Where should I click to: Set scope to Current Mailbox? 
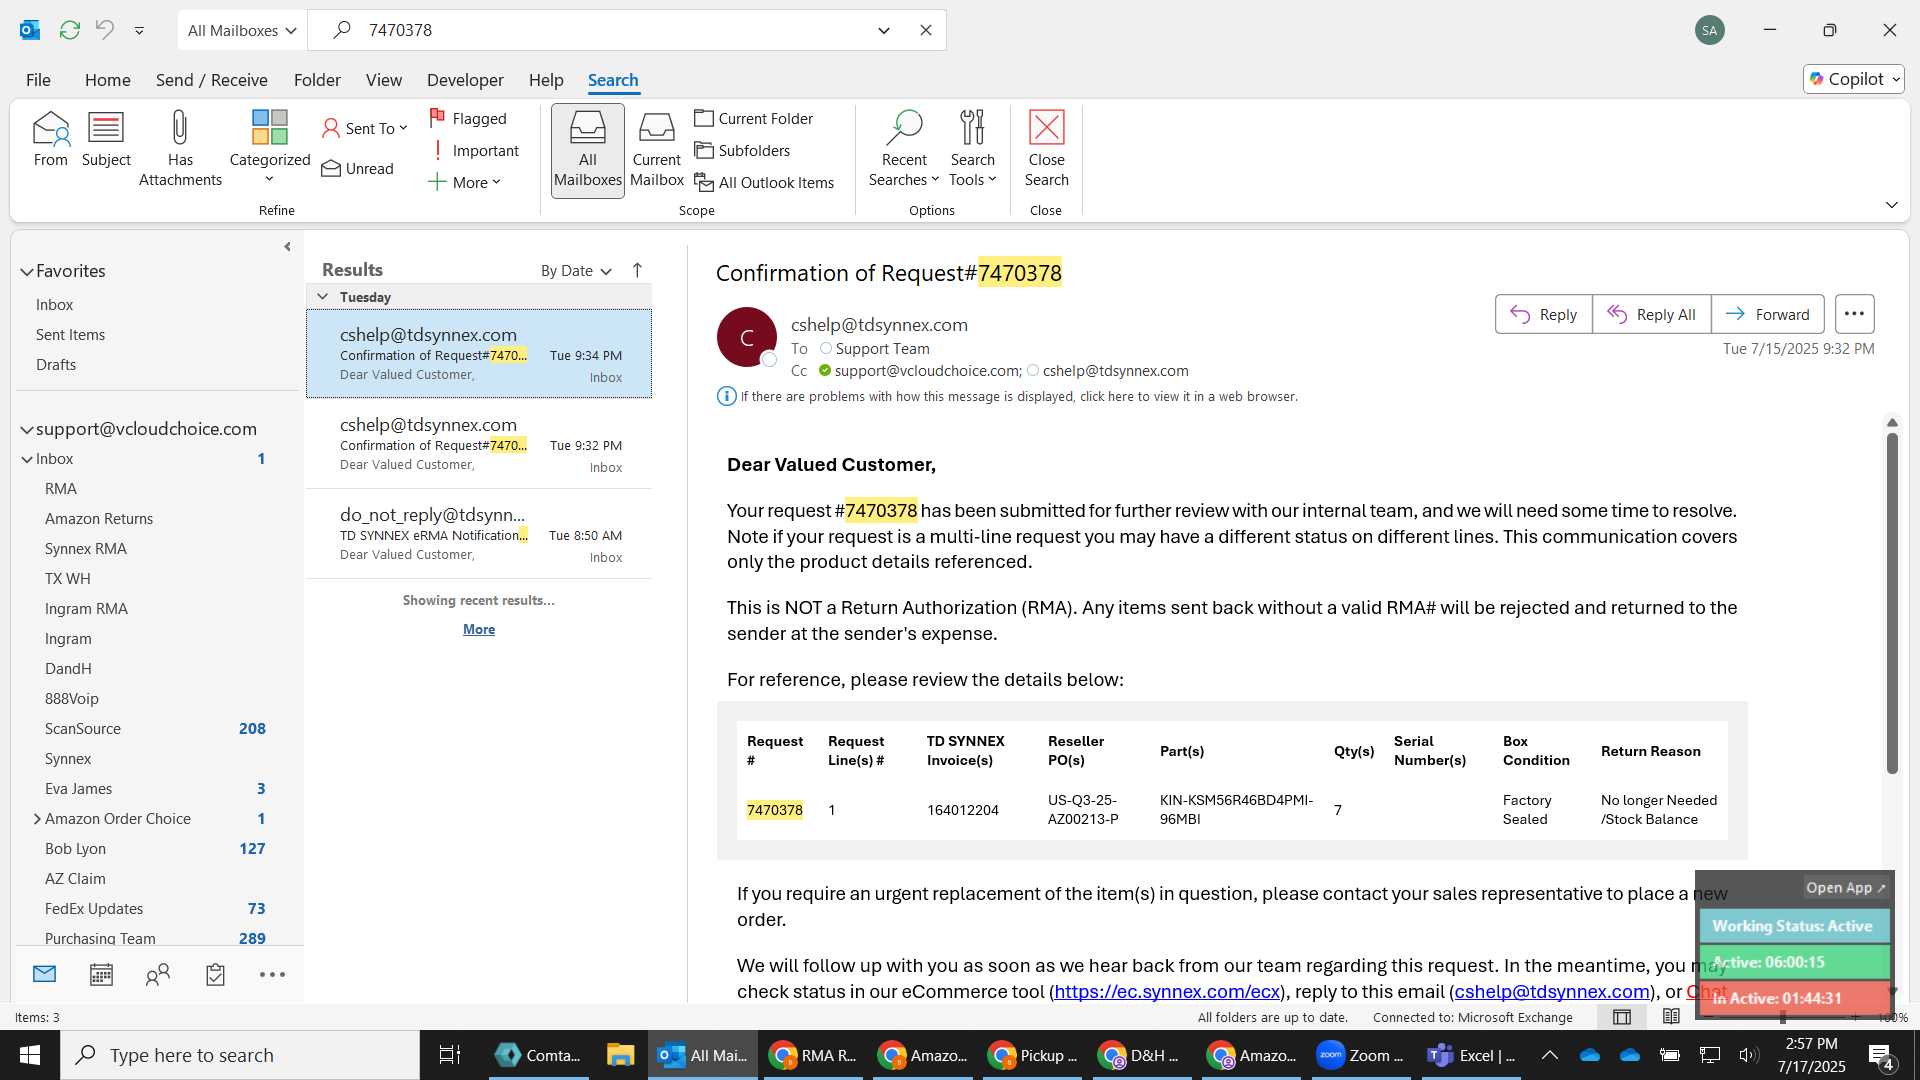(x=657, y=150)
